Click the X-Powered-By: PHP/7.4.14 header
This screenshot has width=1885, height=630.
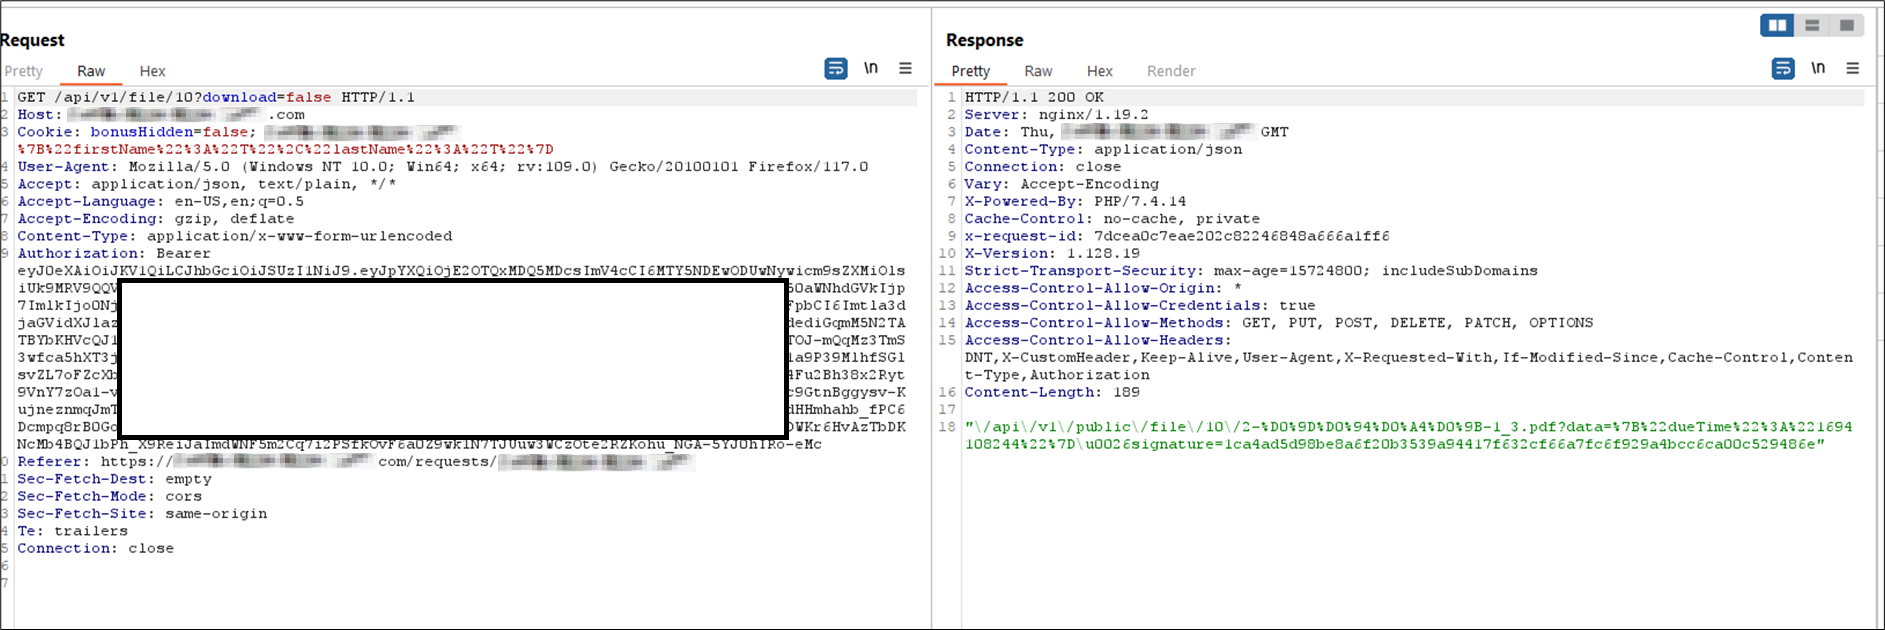pyautogui.click(x=1075, y=201)
